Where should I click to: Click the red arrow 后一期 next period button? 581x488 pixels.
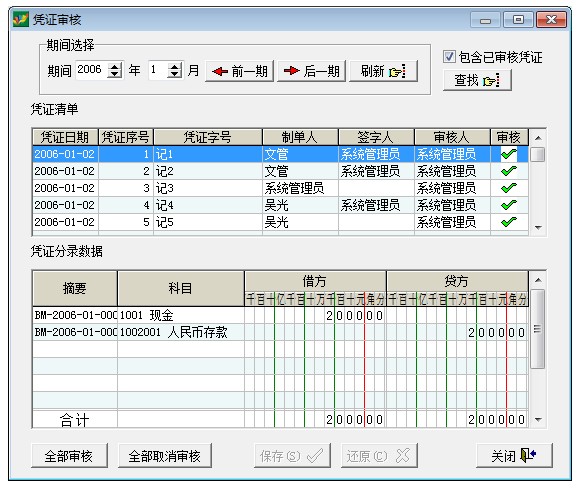tap(311, 71)
